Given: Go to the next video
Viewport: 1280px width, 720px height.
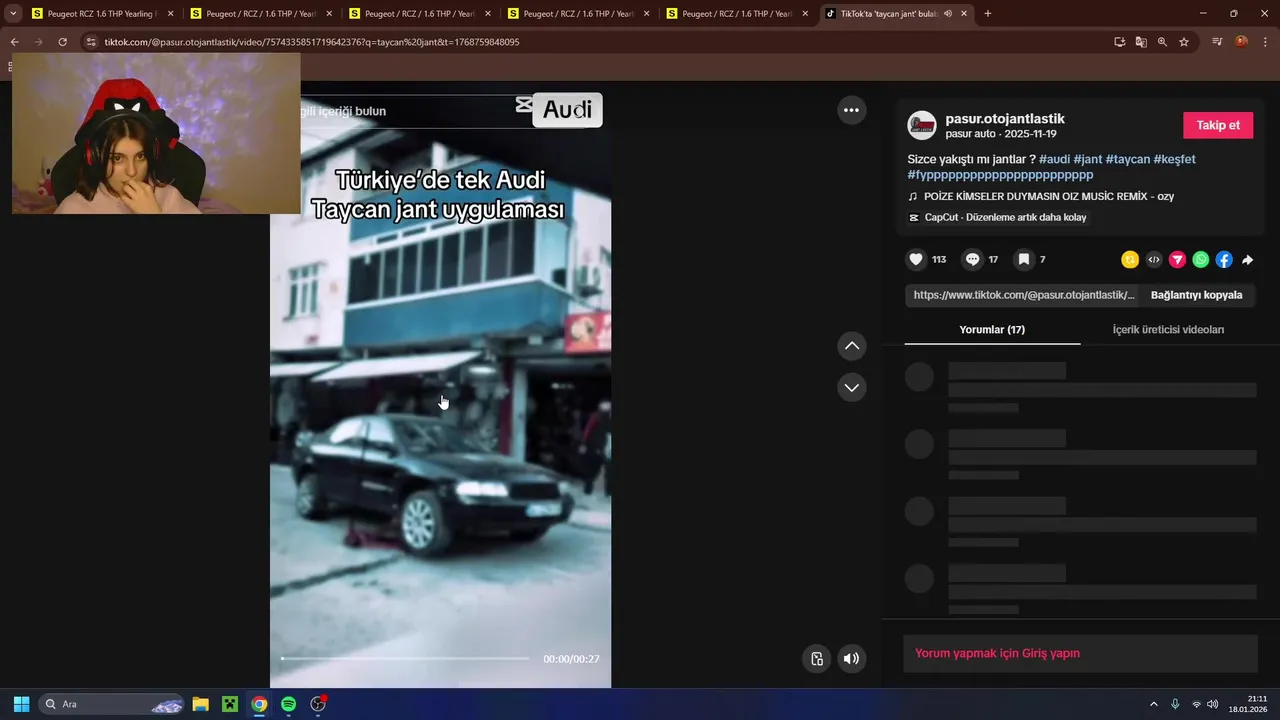Looking at the screenshot, I should [852, 387].
